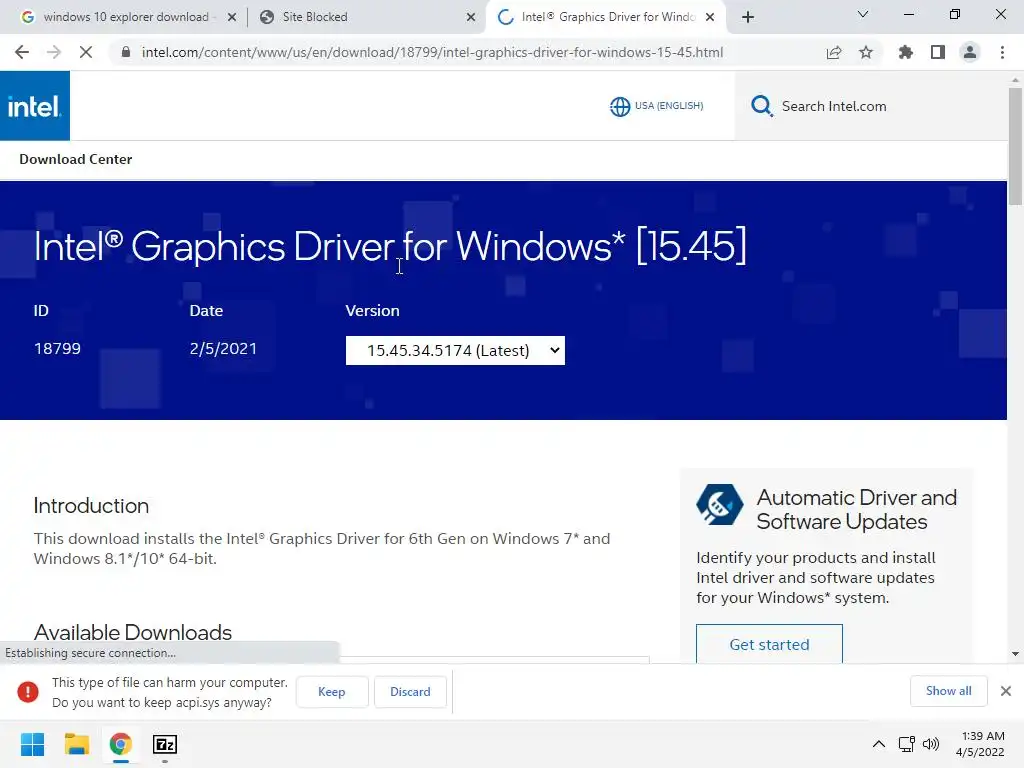Open the browser side panel
The width and height of the screenshot is (1024, 768).
point(938,52)
